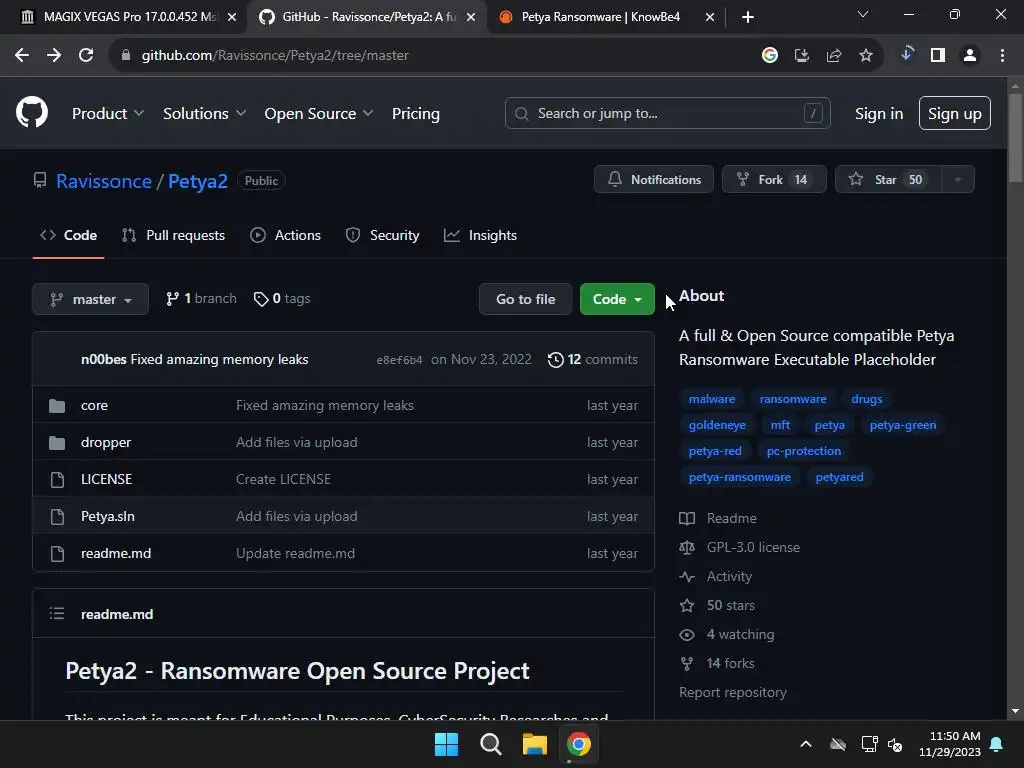Open the Star list dropdown arrow

click(x=958, y=180)
